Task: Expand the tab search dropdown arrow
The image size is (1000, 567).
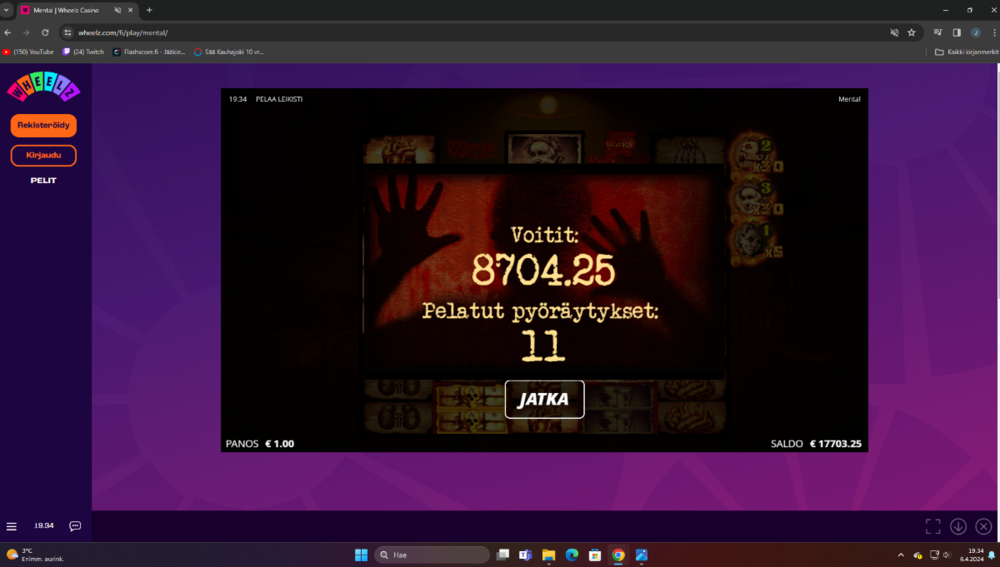Action: pos(6,10)
